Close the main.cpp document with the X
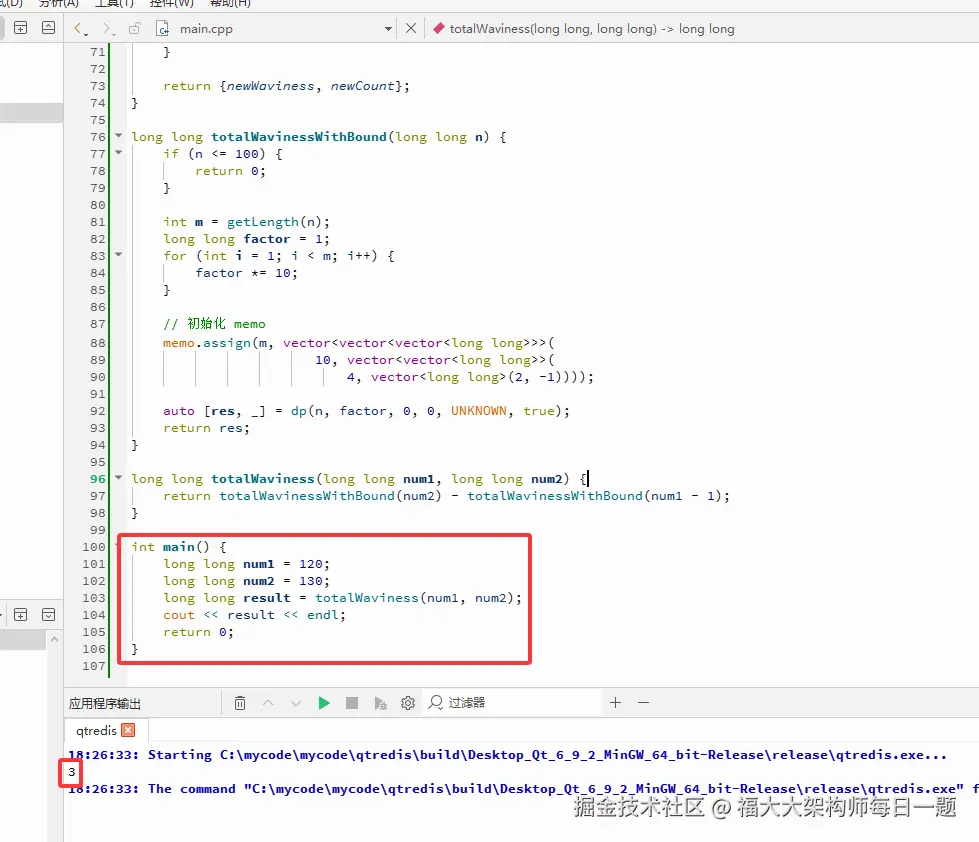 411,28
